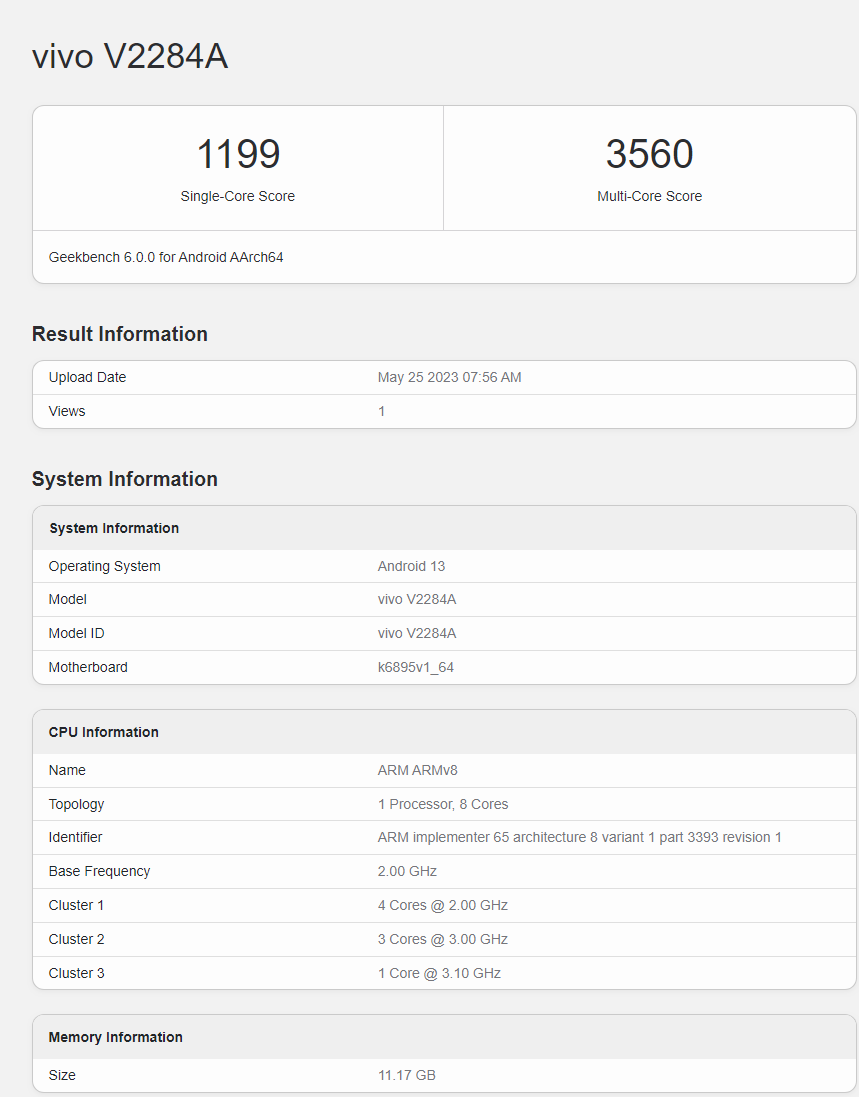Click the vivo V2284A page title
Screen dimensions: 859x1097
tap(130, 57)
